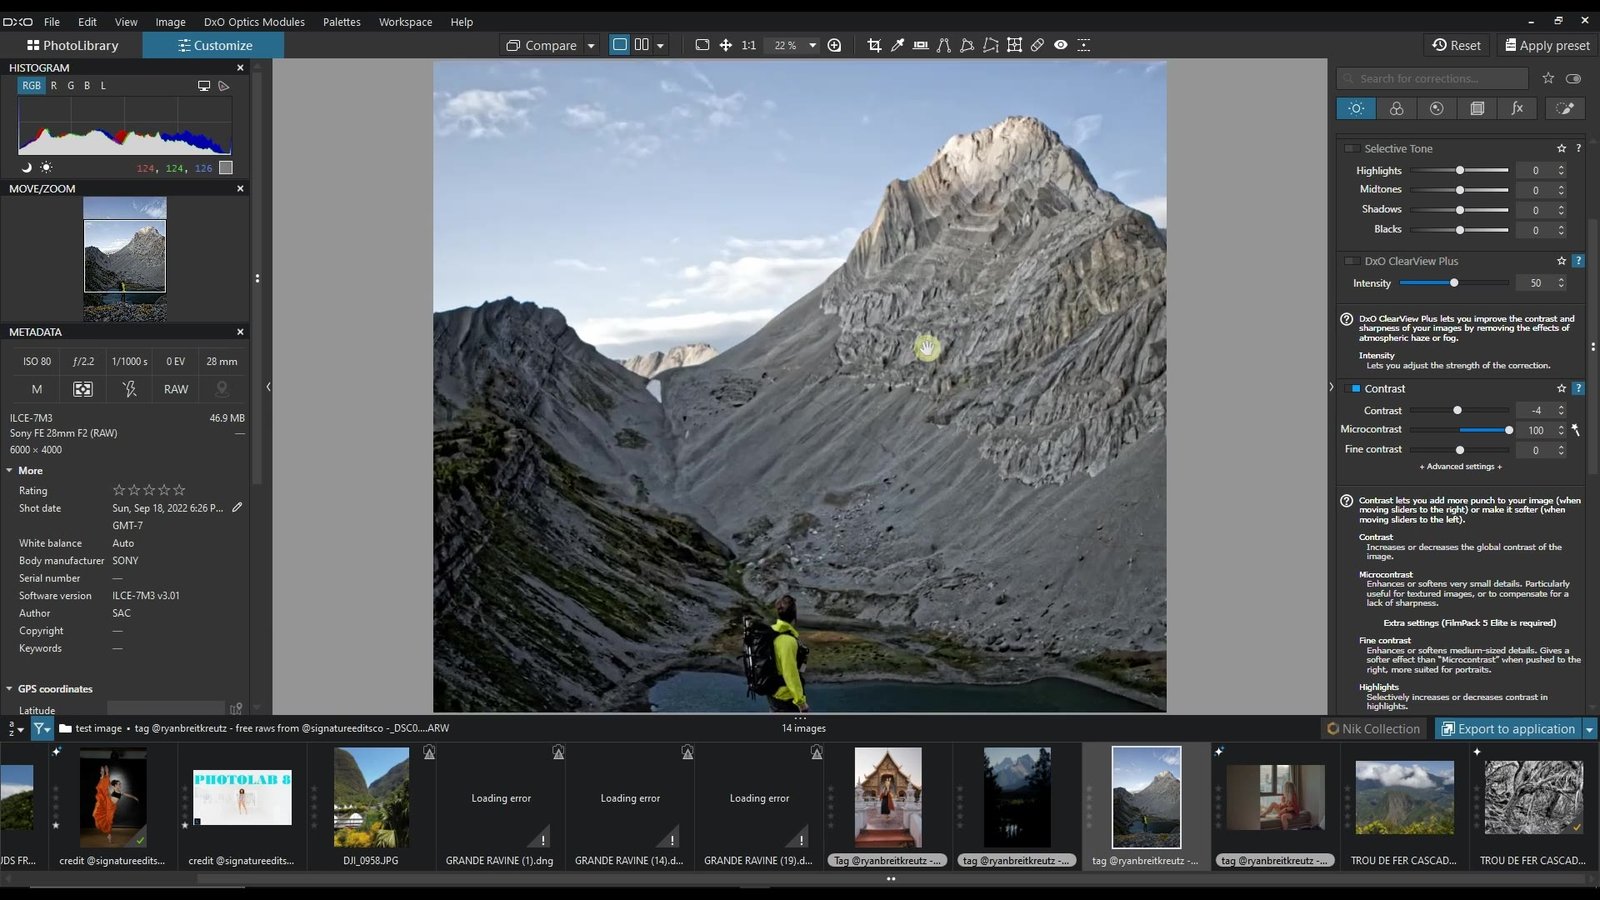This screenshot has height=900, width=1600.
Task: Select the Zoom to fit icon
Action: click(702, 45)
